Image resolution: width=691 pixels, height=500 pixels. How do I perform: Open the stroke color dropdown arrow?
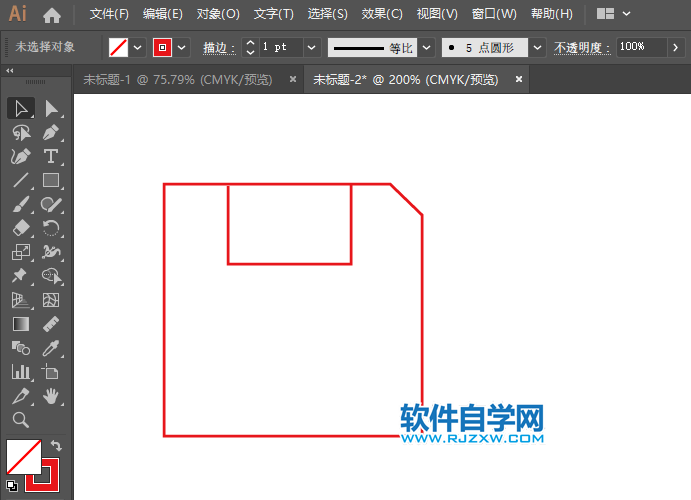pos(182,48)
